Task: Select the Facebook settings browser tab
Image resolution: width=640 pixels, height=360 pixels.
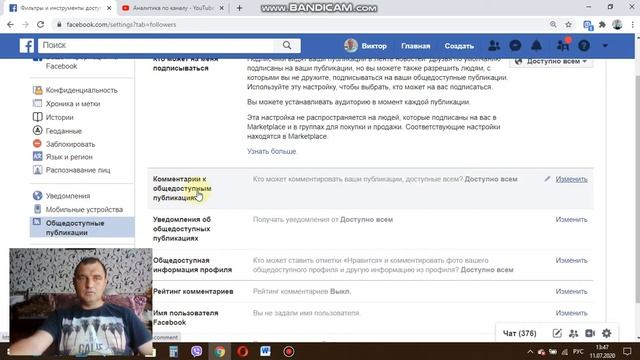Action: [60, 8]
